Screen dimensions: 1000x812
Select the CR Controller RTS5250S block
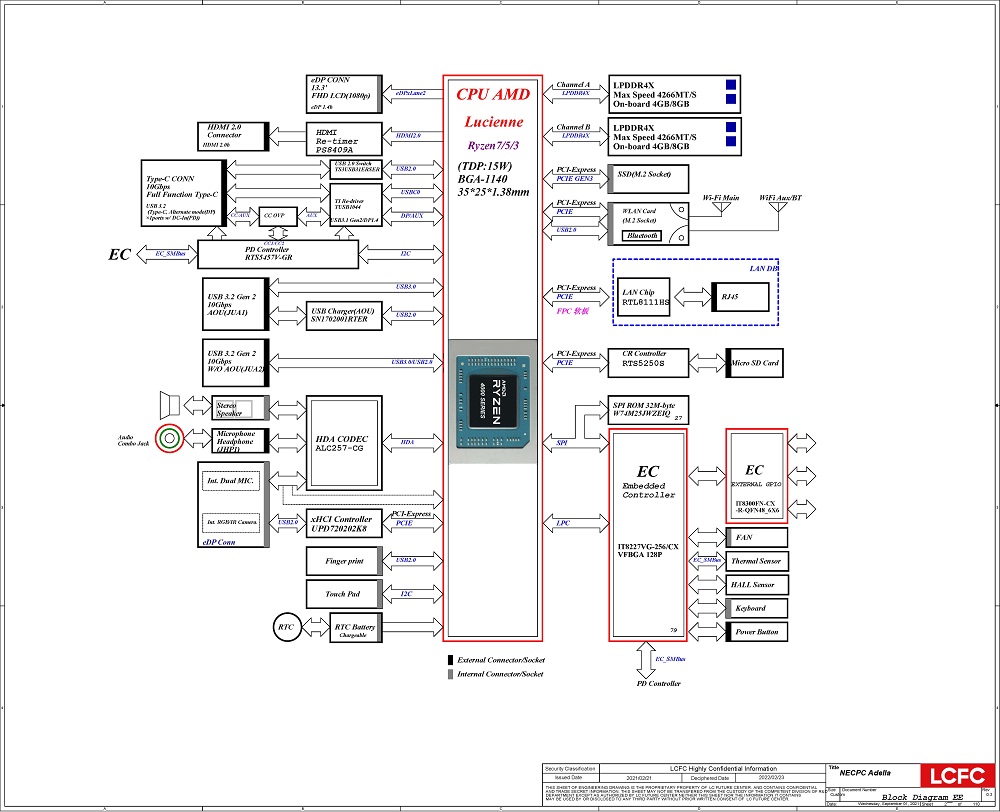tap(647, 363)
